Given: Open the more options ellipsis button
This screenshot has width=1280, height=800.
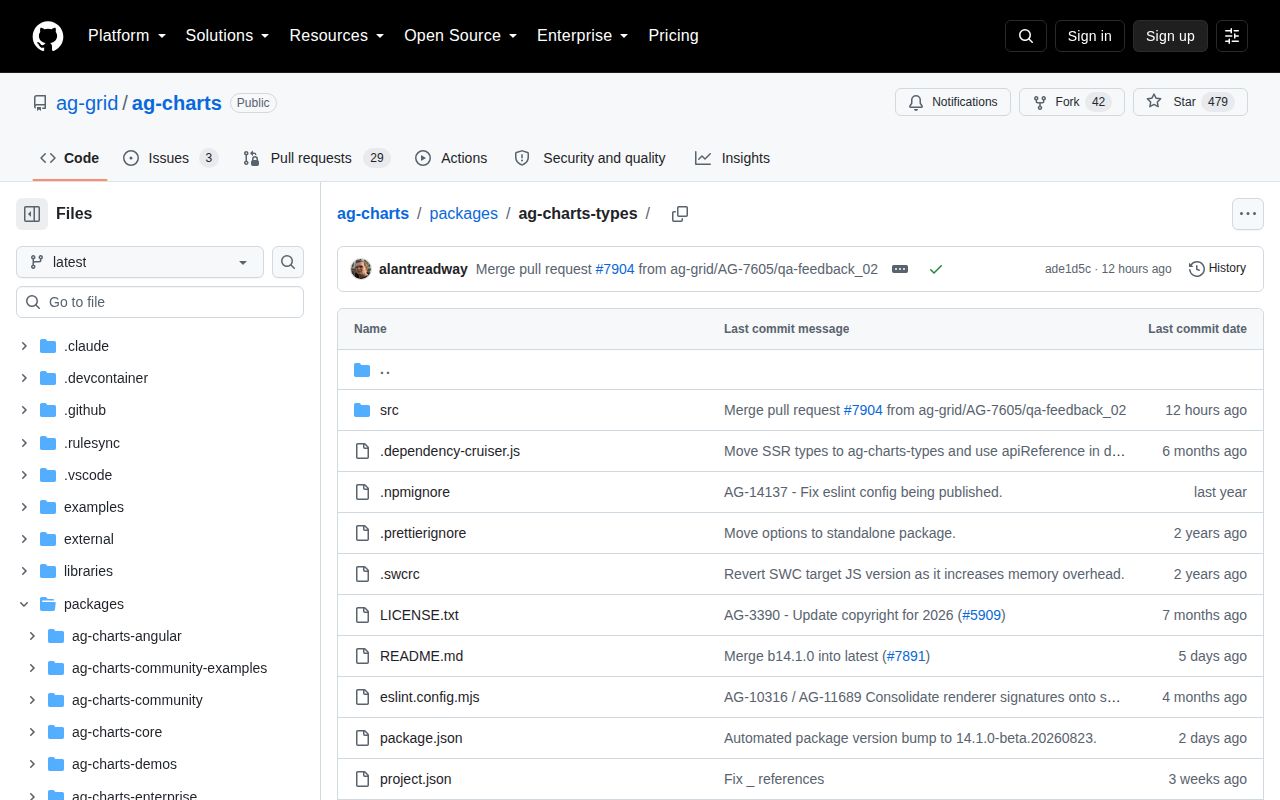Looking at the screenshot, I should click(x=1247, y=213).
